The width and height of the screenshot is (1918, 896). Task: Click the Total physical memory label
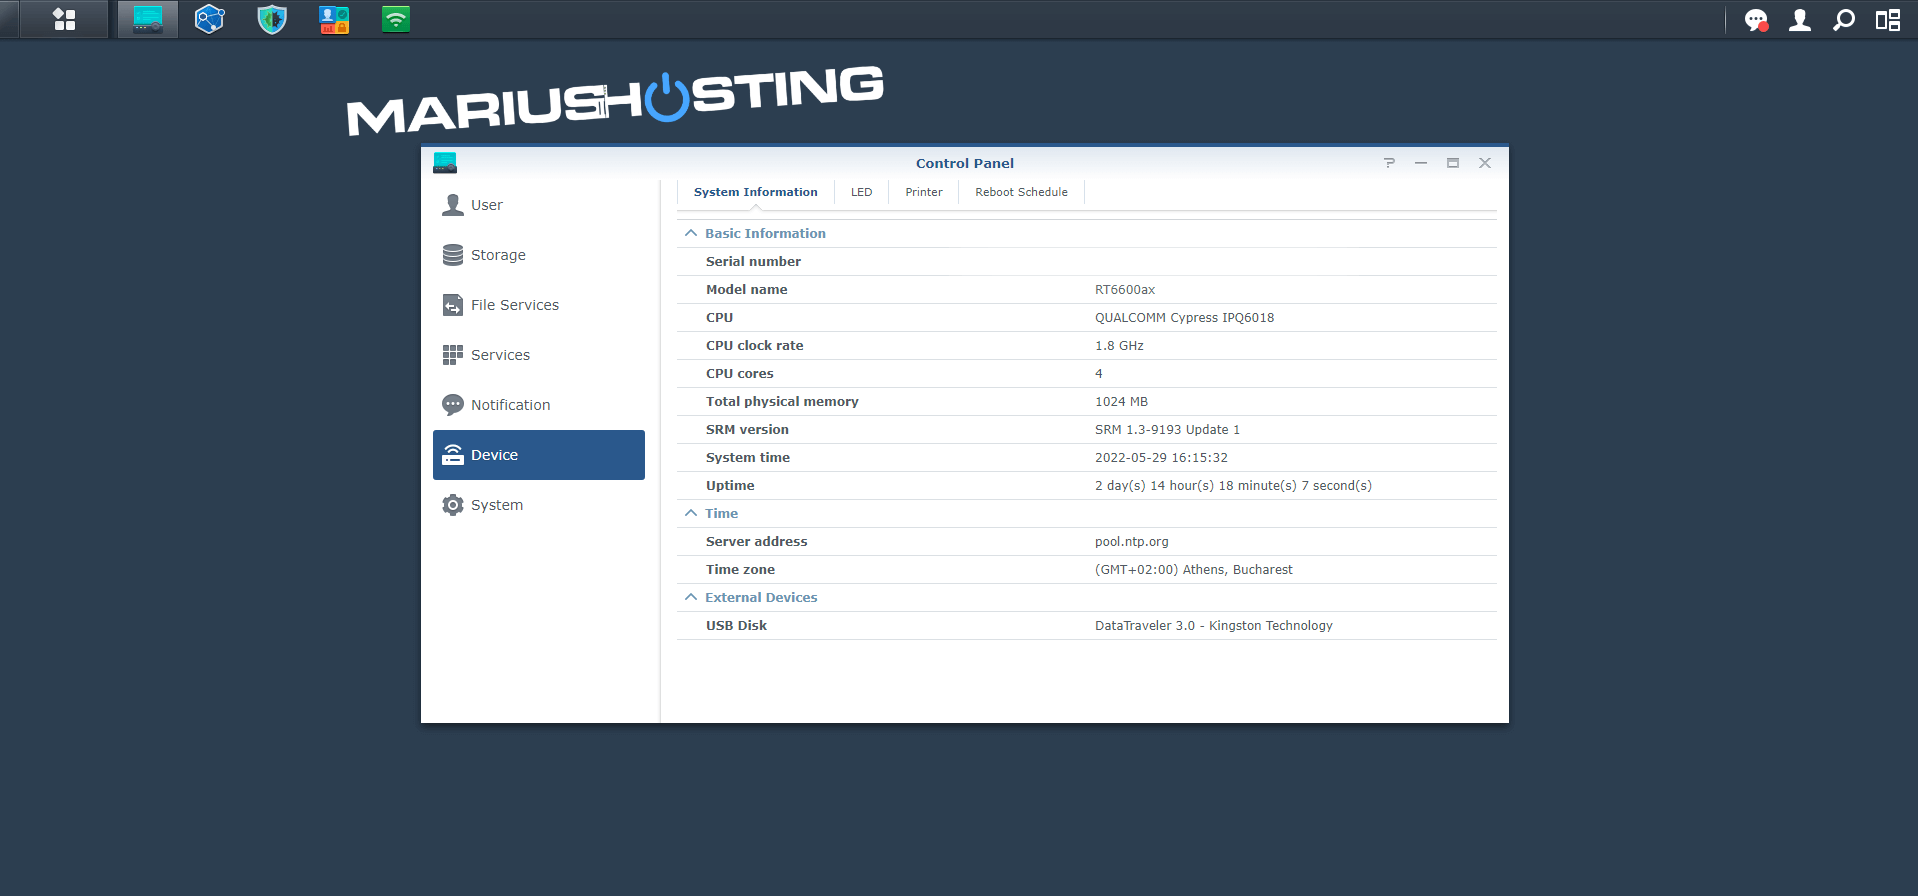(x=782, y=402)
